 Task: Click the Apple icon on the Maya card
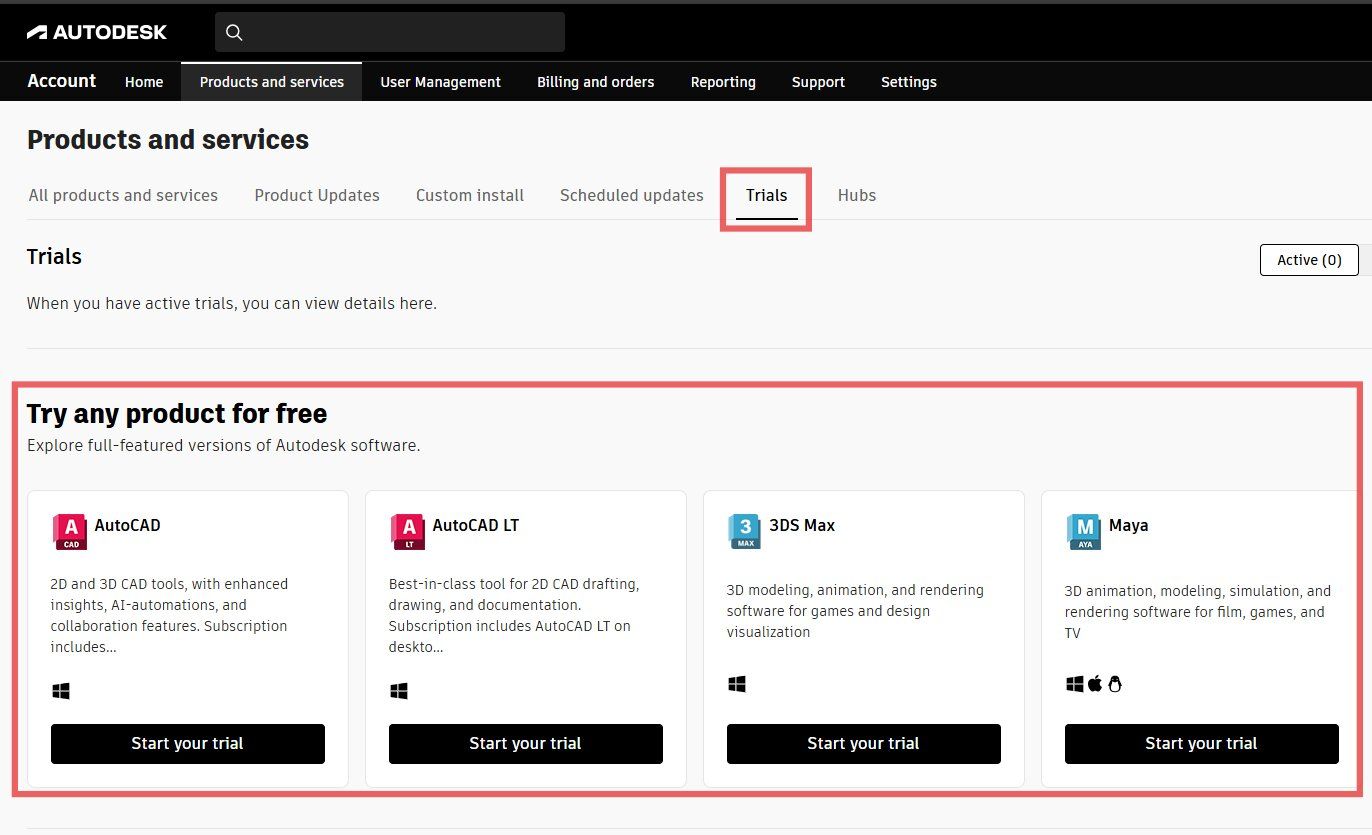(1095, 684)
